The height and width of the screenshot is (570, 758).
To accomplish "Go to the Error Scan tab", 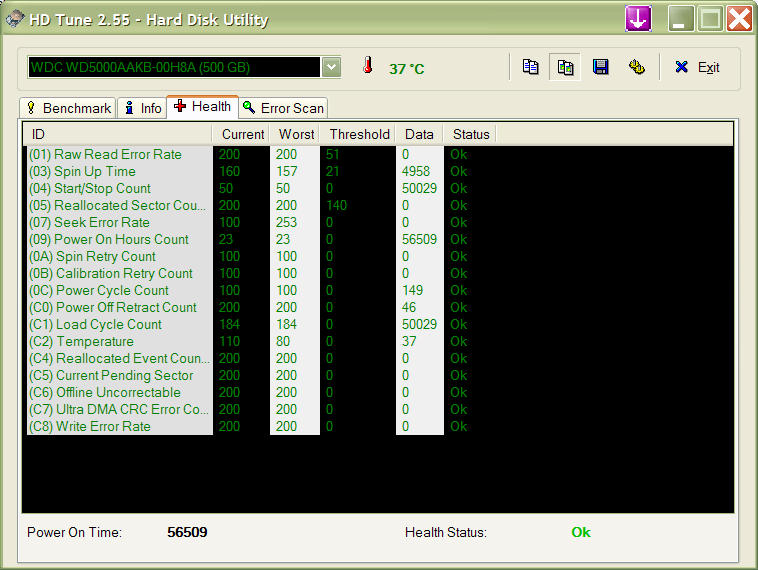I will point(283,108).
